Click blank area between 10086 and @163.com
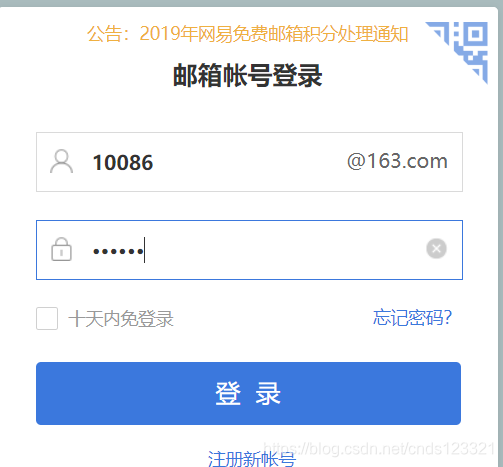The width and height of the screenshot is (503, 467). coord(250,162)
